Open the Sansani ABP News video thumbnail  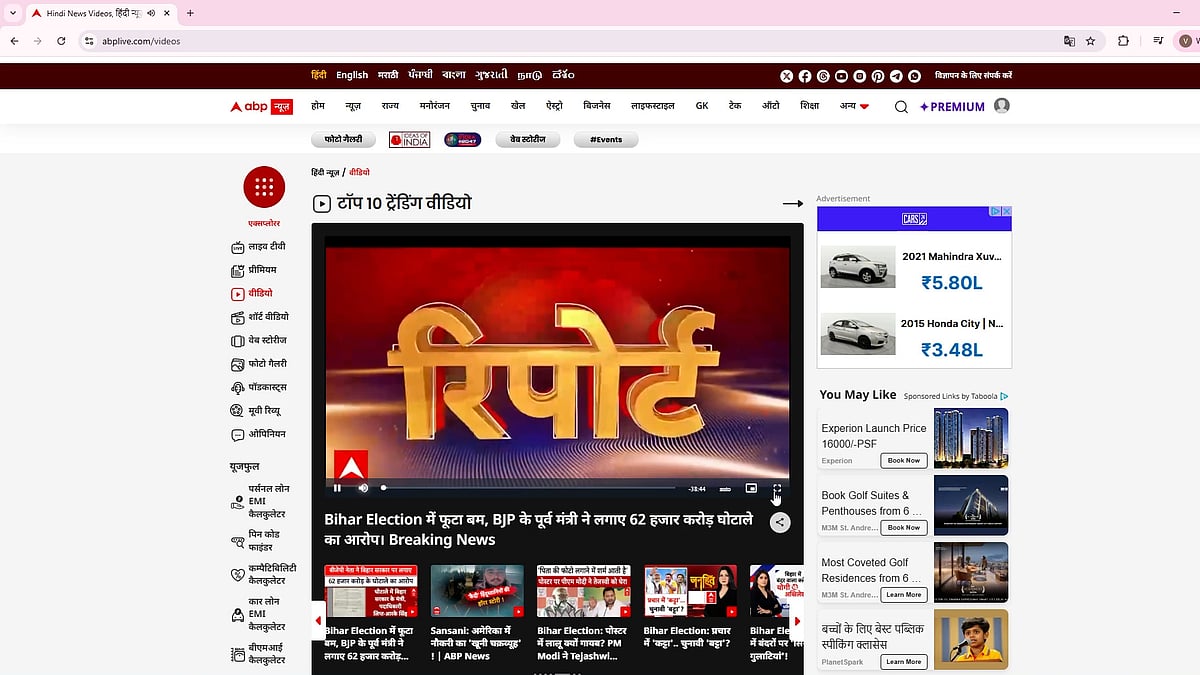[477, 592]
